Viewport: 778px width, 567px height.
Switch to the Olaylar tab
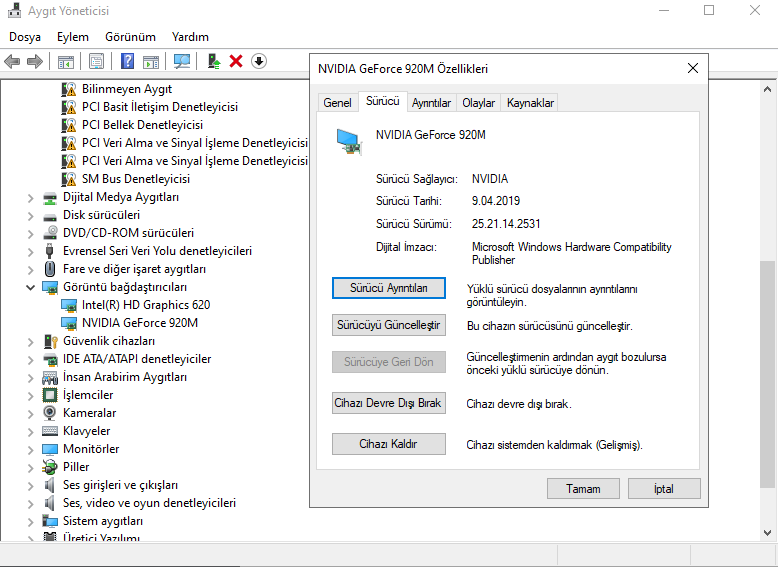pyautogui.click(x=478, y=103)
